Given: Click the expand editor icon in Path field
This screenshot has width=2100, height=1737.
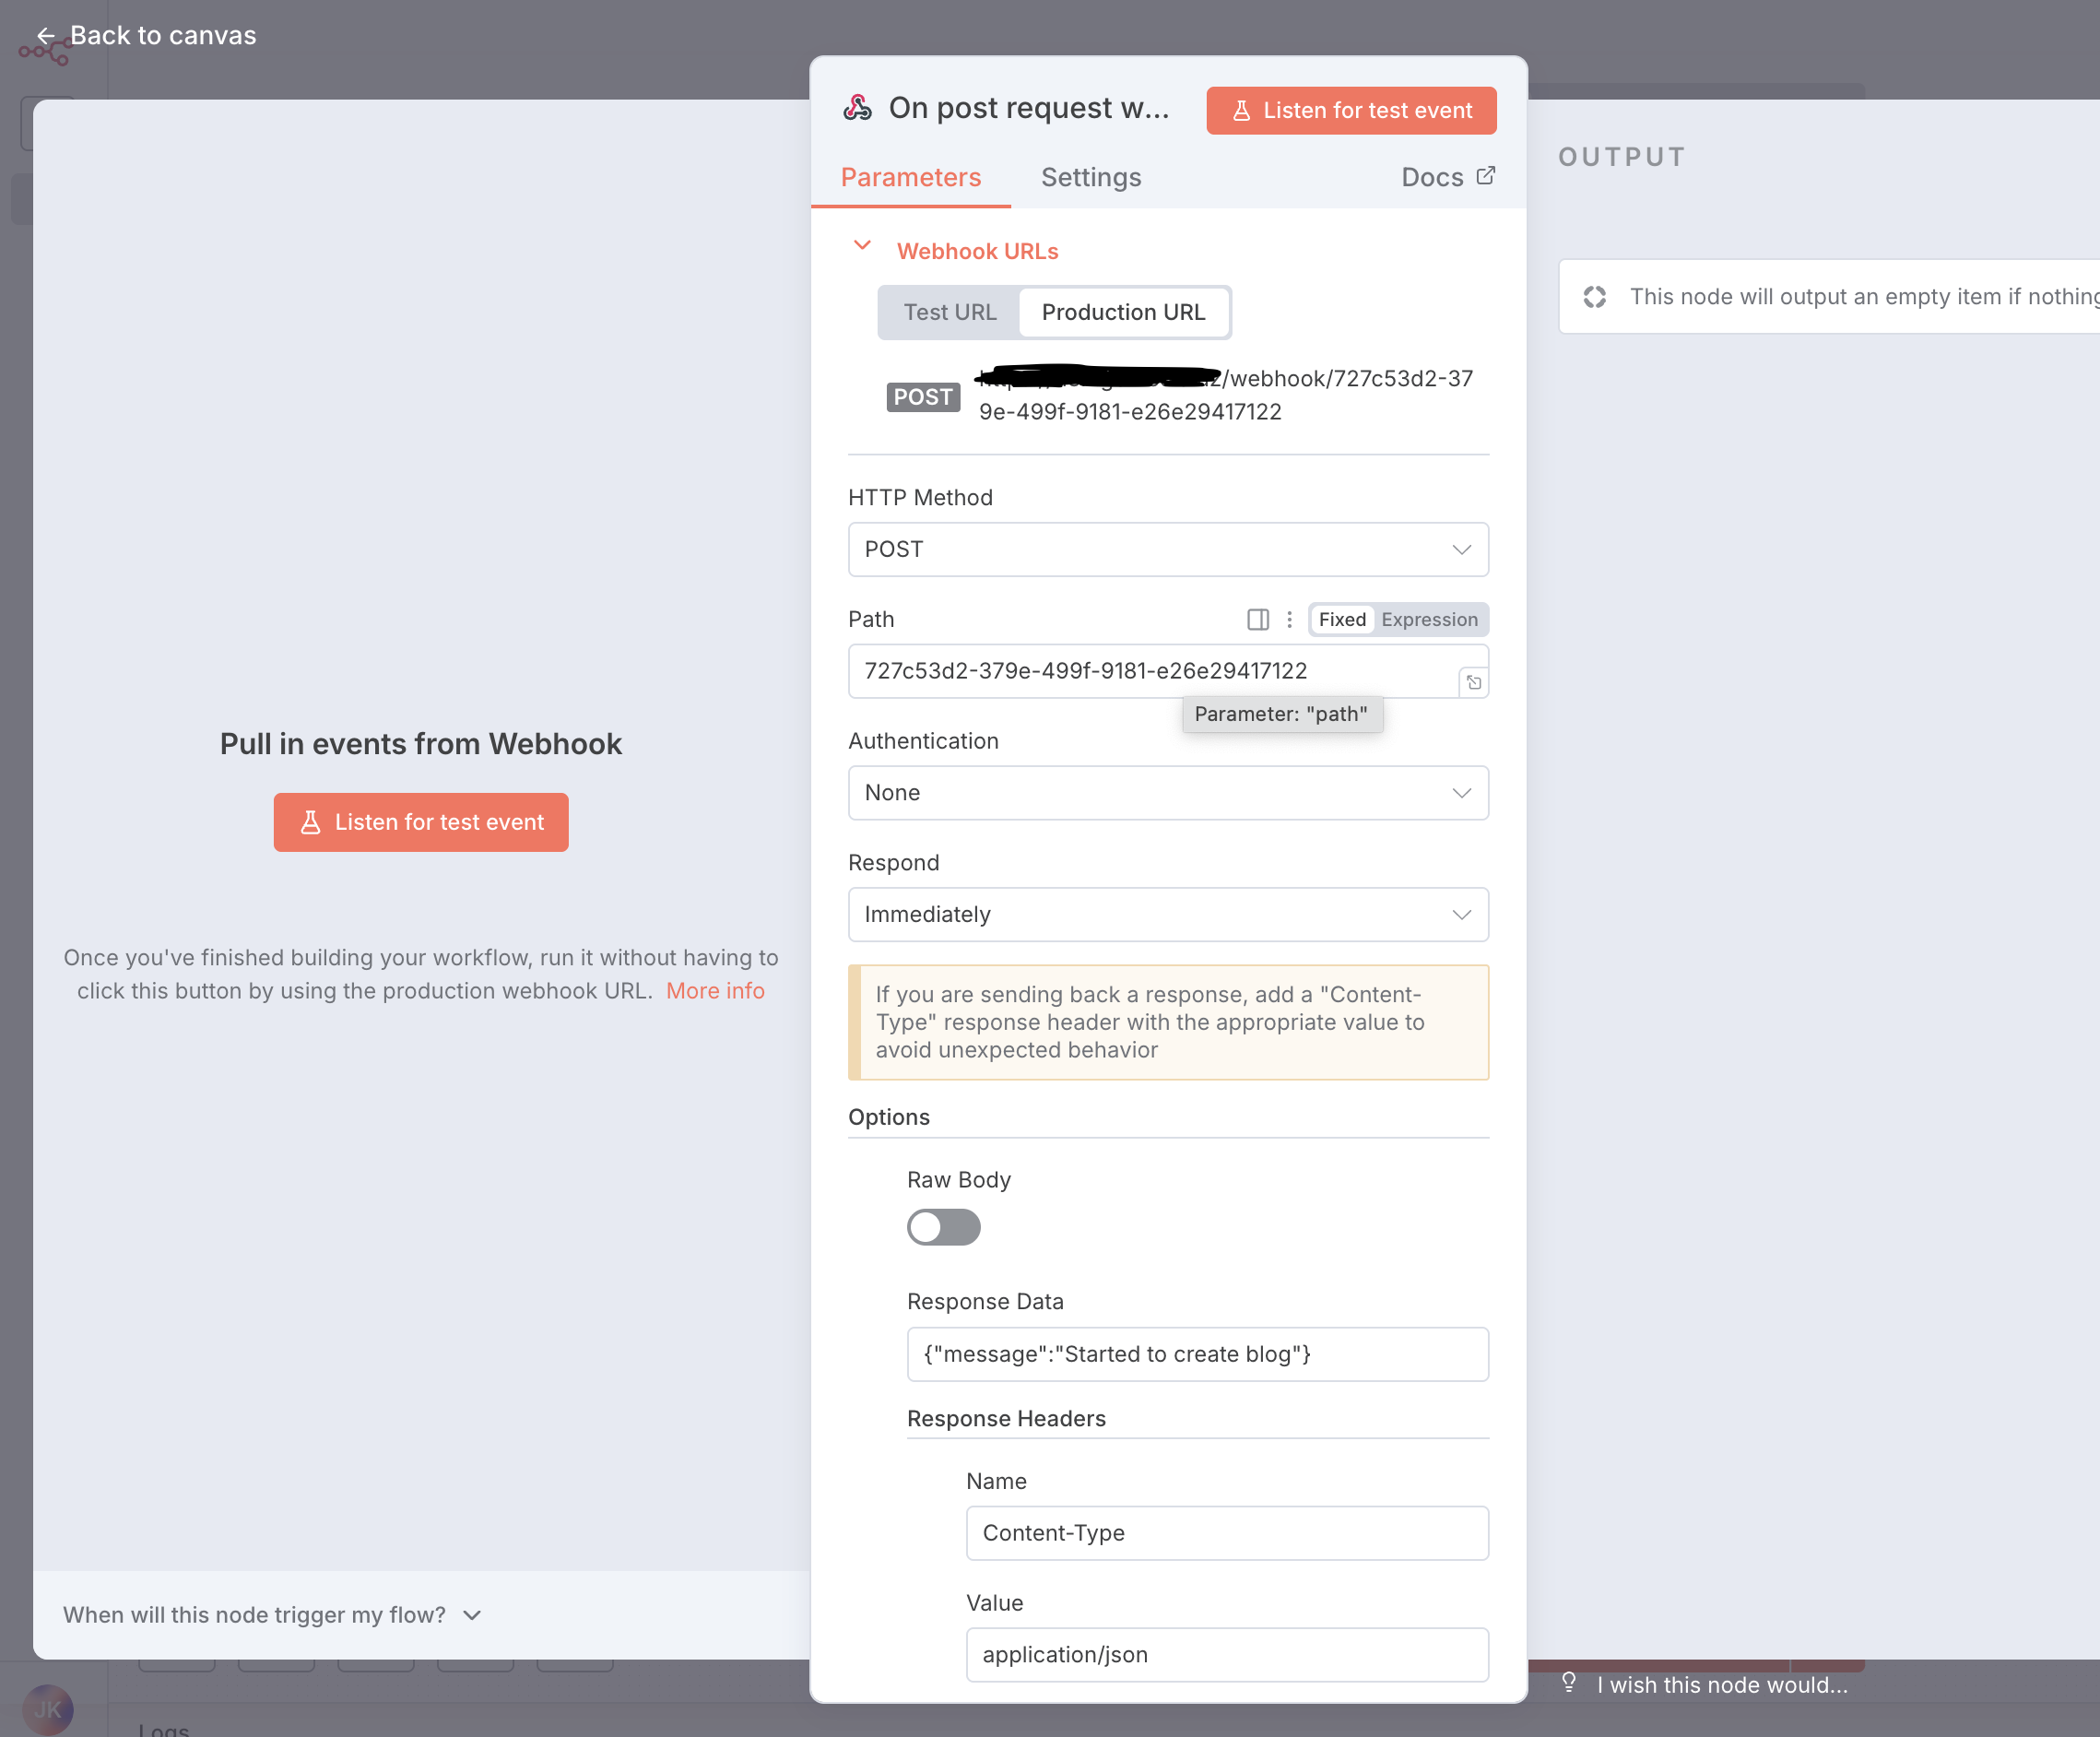Looking at the screenshot, I should pos(1473,683).
